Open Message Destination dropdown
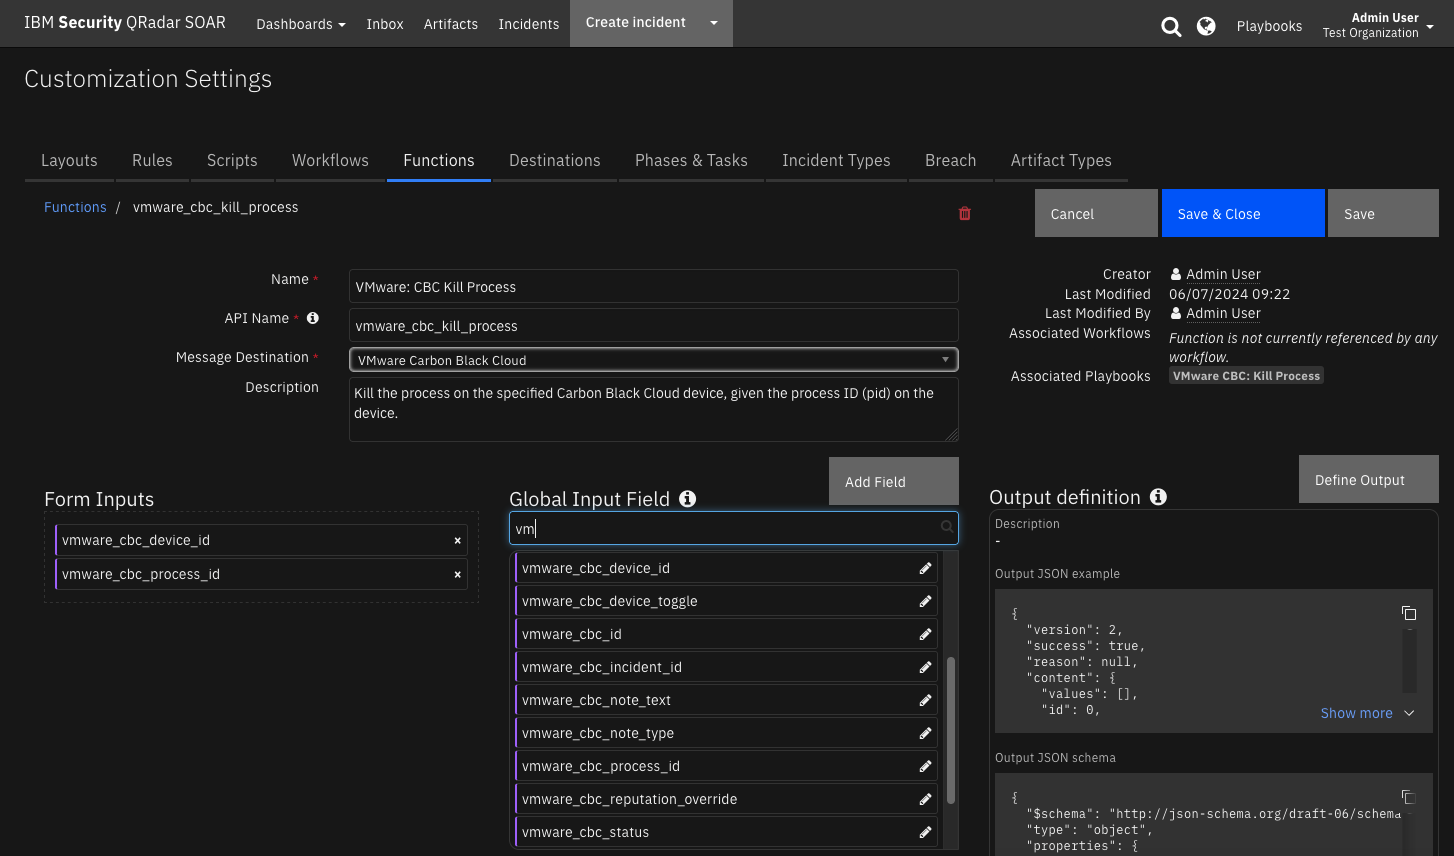Screen dimensions: 1454x856 pyautogui.click(x=654, y=360)
